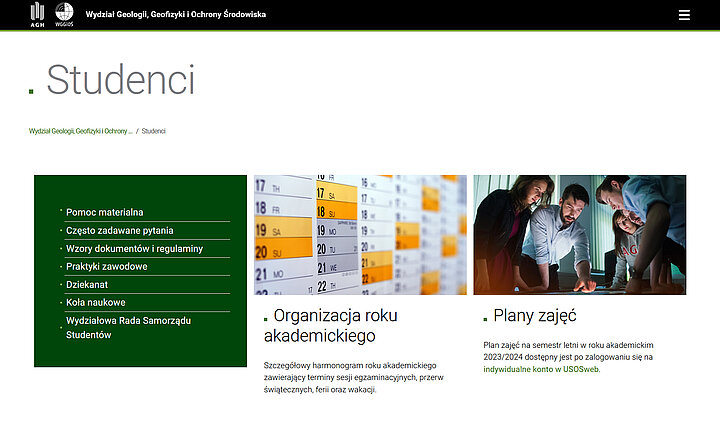Screen dimensions: 720x443
Task: Open Wzory dokumentów i regulaminy
Action: [135, 248]
